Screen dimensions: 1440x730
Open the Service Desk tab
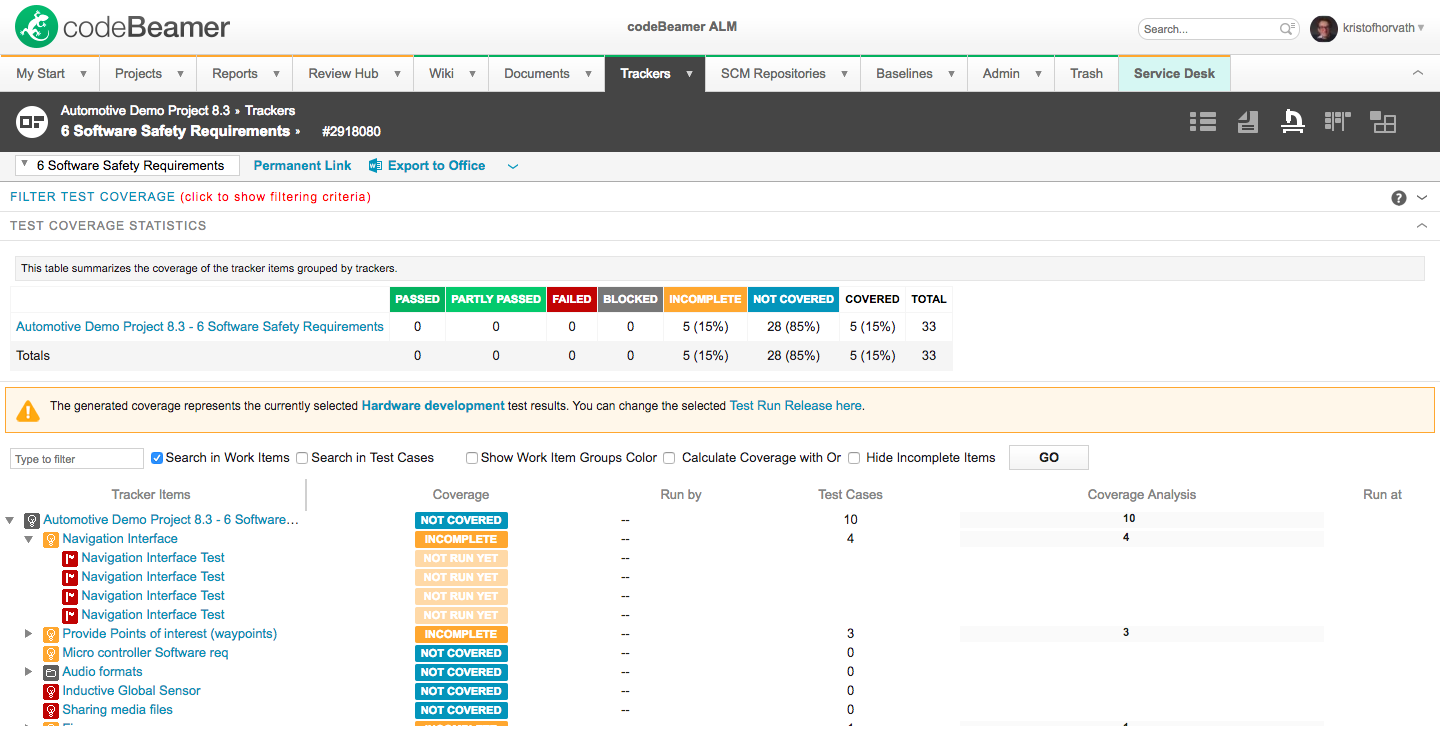pyautogui.click(x=1174, y=74)
